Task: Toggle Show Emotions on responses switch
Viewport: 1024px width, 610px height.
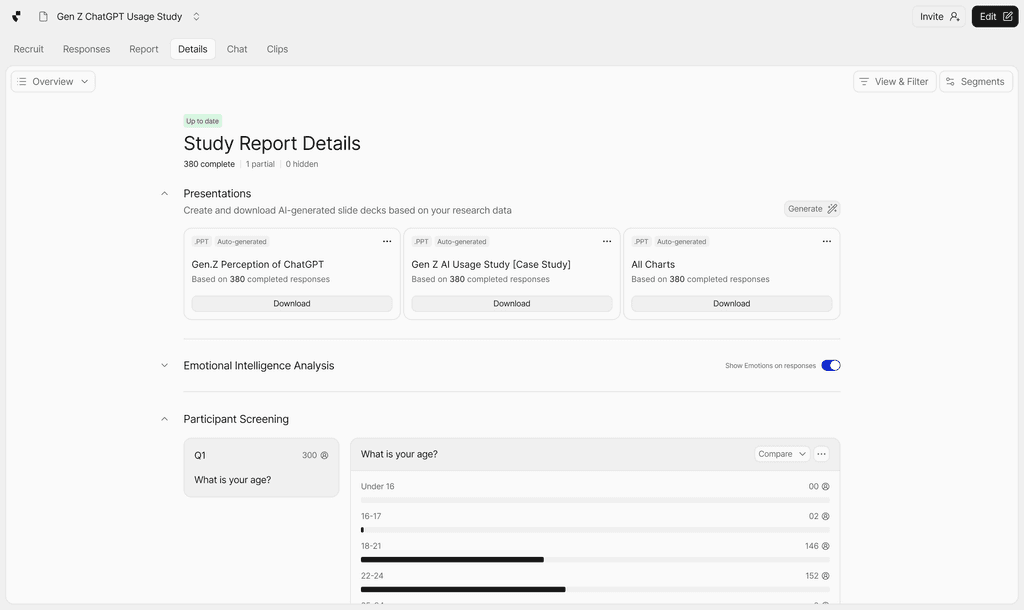Action: [x=831, y=366]
